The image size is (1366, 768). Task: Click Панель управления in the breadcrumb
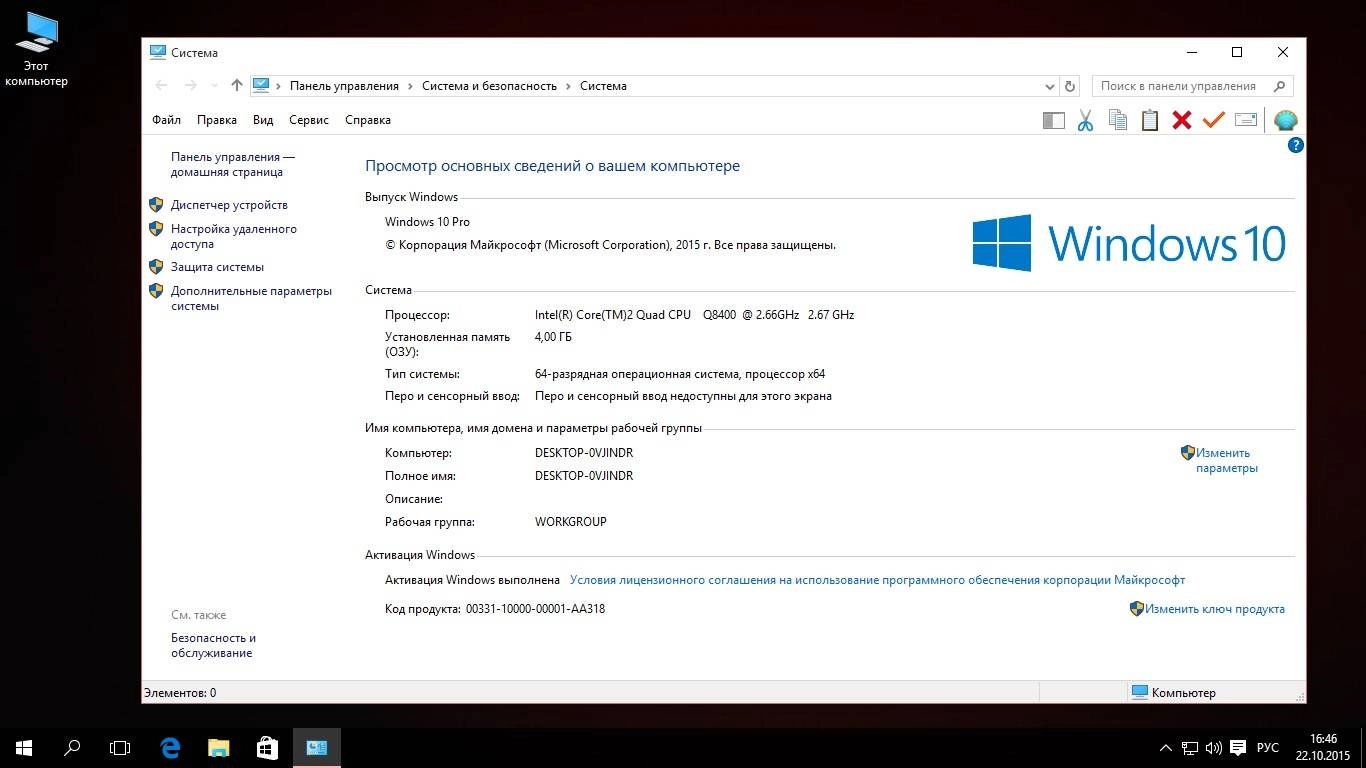click(x=344, y=86)
